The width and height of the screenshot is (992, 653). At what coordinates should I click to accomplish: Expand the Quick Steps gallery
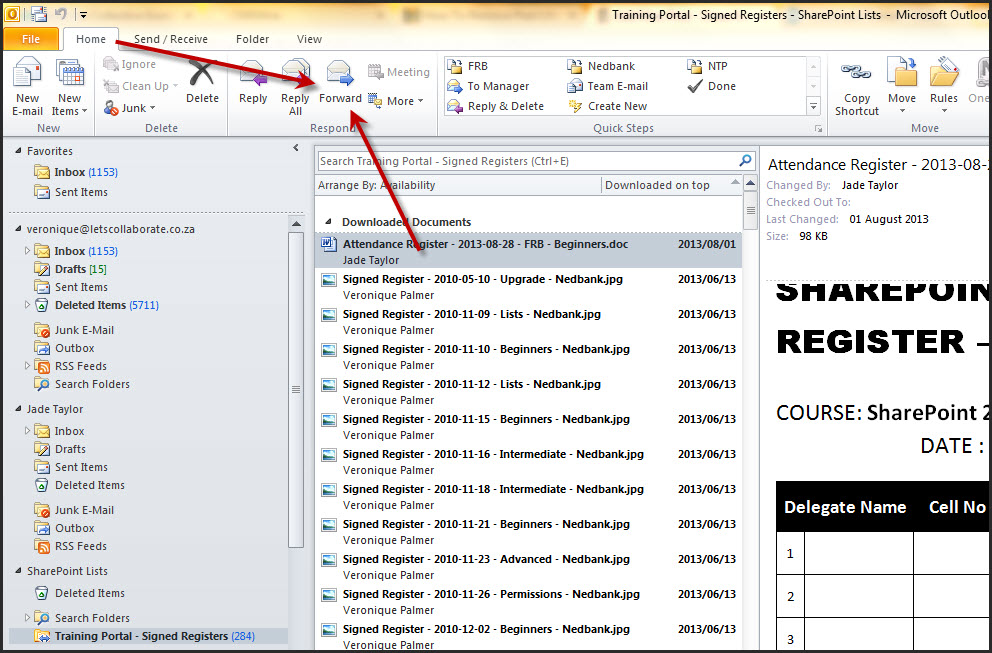coord(813,106)
